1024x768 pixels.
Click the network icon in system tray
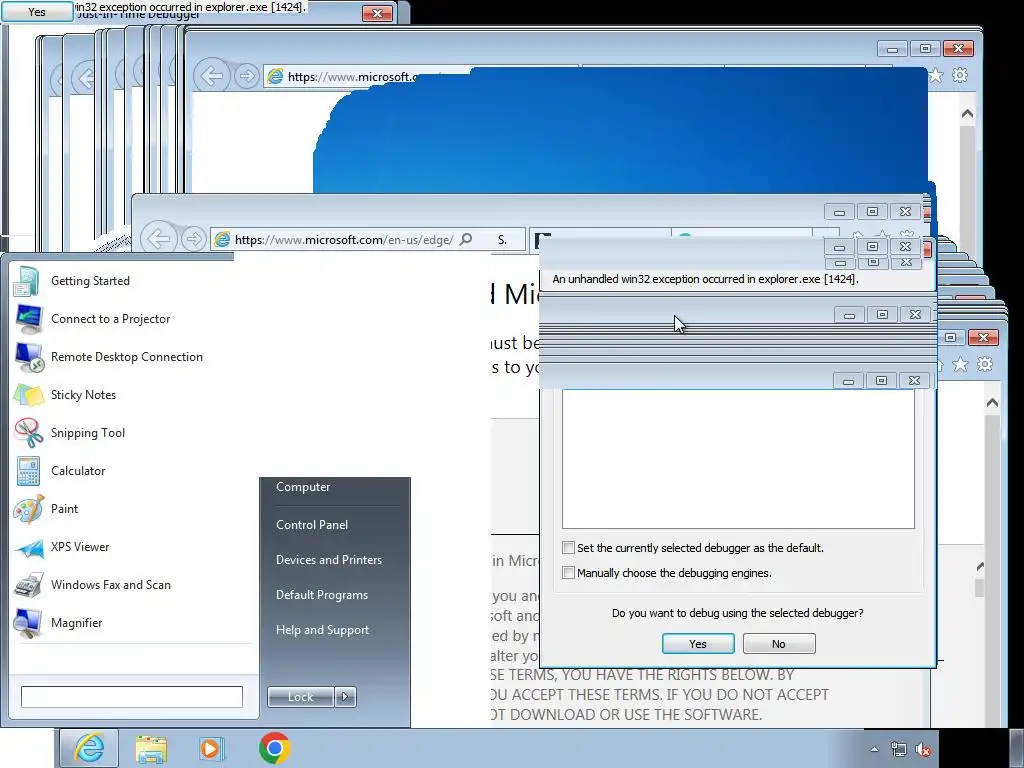[x=899, y=750]
